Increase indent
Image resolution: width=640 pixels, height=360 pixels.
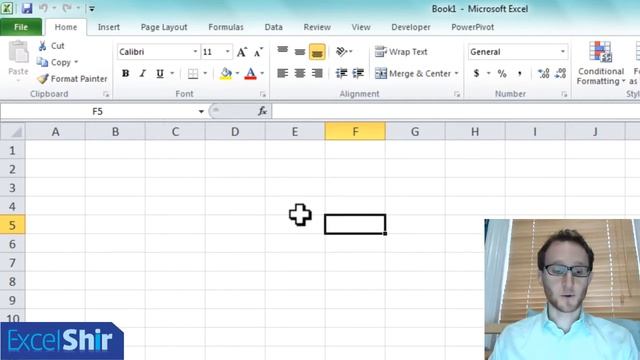358,73
